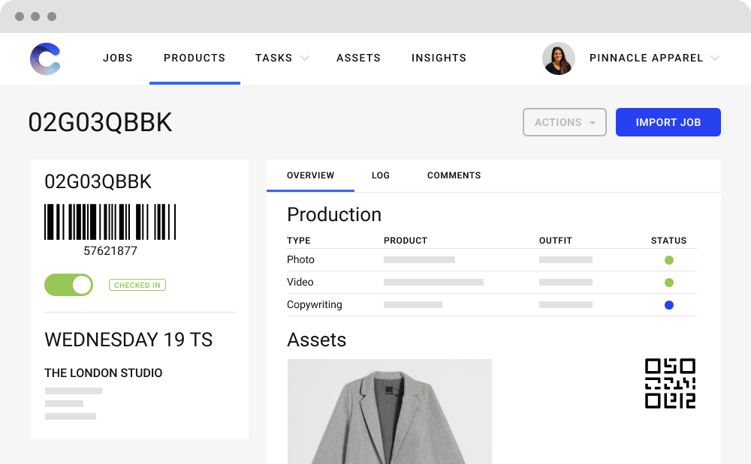Click the QR code icon
Viewport: 751px width, 464px height.
click(670, 383)
